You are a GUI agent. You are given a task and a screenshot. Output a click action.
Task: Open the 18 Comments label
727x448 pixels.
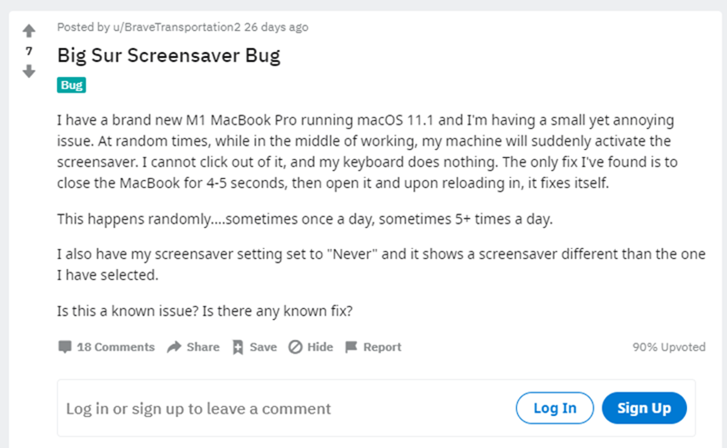[x=115, y=347]
